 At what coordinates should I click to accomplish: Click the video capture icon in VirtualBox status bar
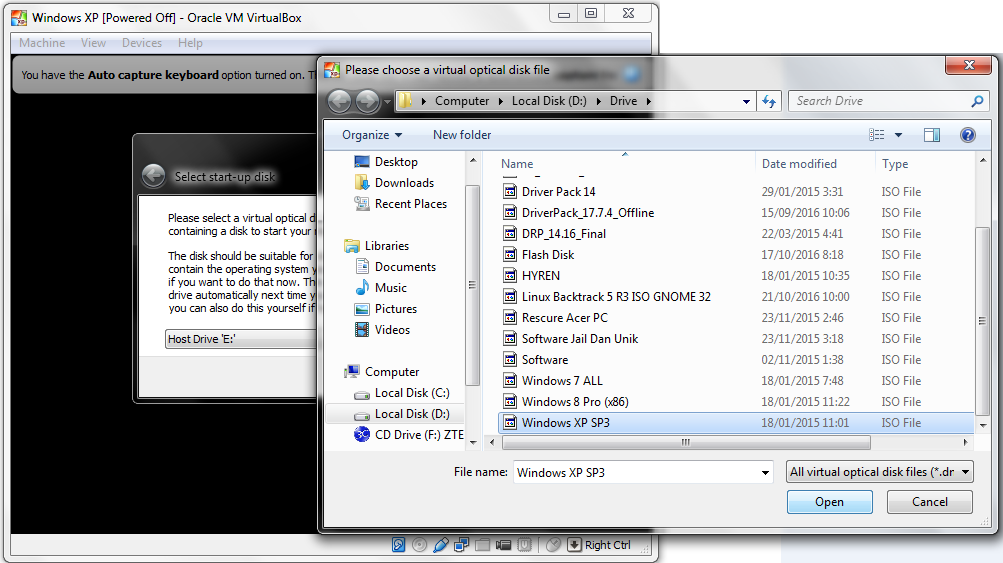click(x=503, y=545)
